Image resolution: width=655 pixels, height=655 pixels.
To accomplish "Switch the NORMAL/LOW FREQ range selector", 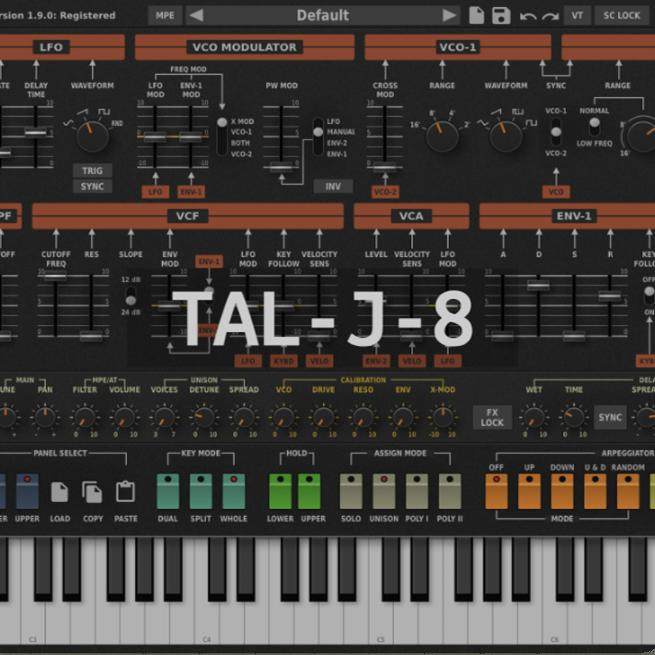I will (x=594, y=127).
